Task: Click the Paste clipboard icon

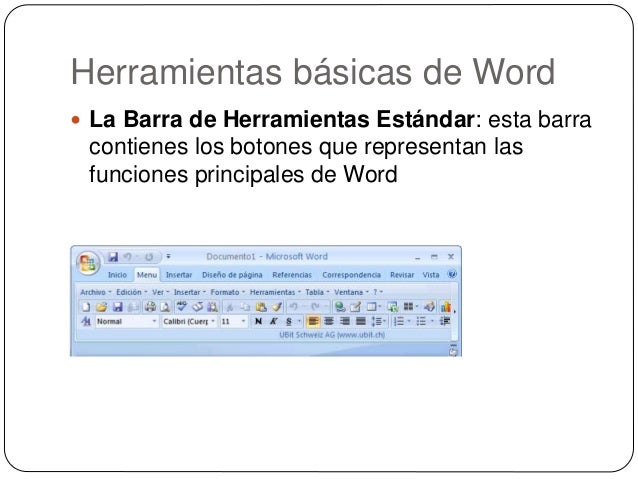Action: click(x=261, y=307)
